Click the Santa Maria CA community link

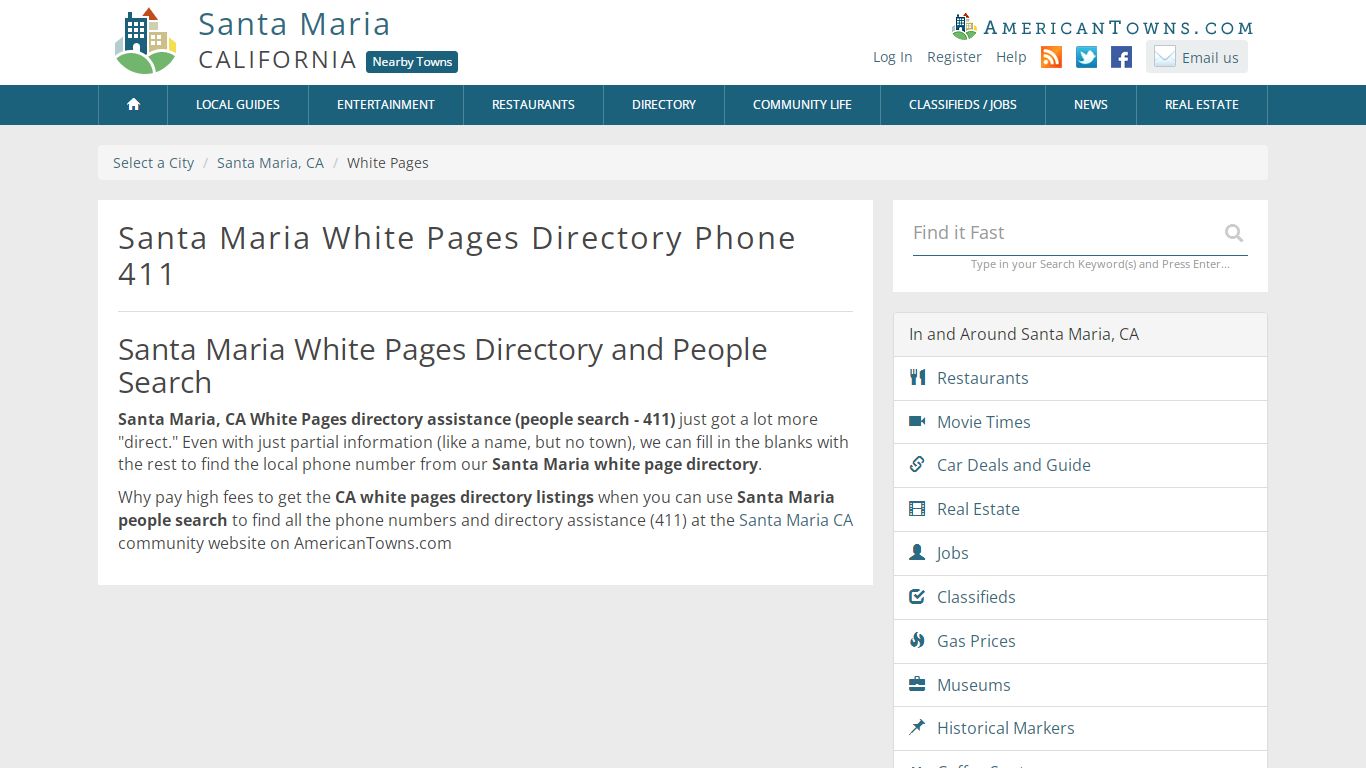pyautogui.click(x=796, y=520)
